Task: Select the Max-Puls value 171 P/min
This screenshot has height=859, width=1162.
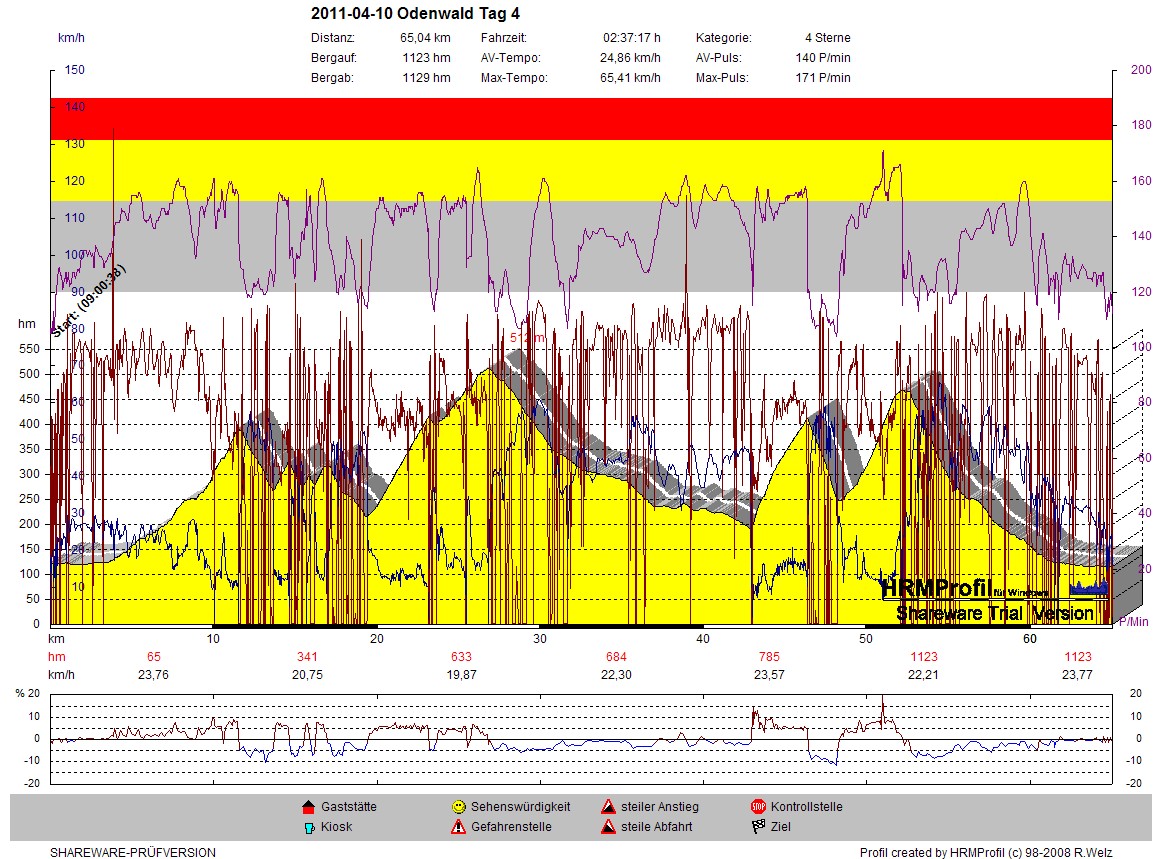Action: point(829,78)
